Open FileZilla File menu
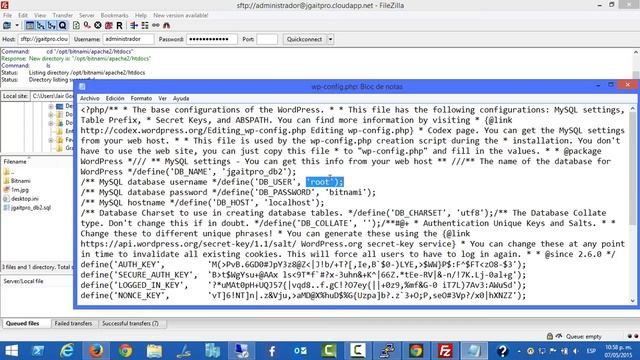This screenshot has height=360, width=640. [x=7, y=15]
